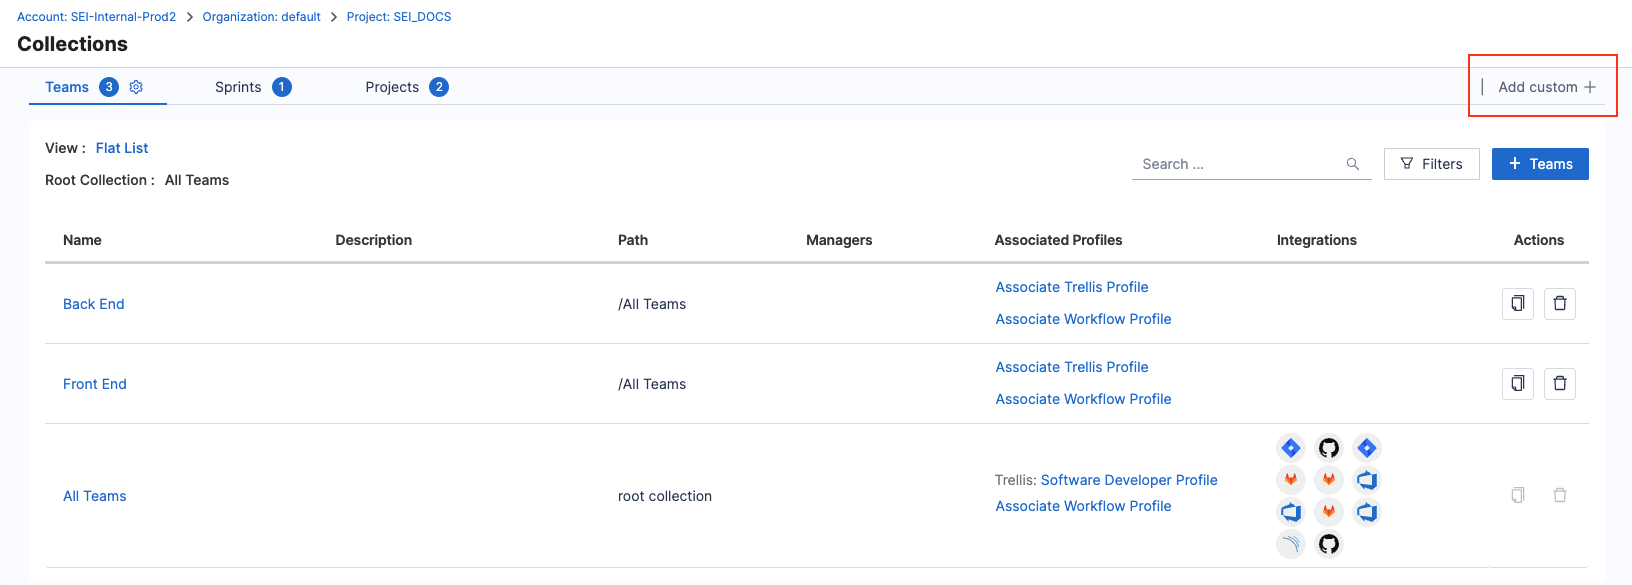Go to Project: SEI_DOCS breadcrumb

(x=399, y=17)
